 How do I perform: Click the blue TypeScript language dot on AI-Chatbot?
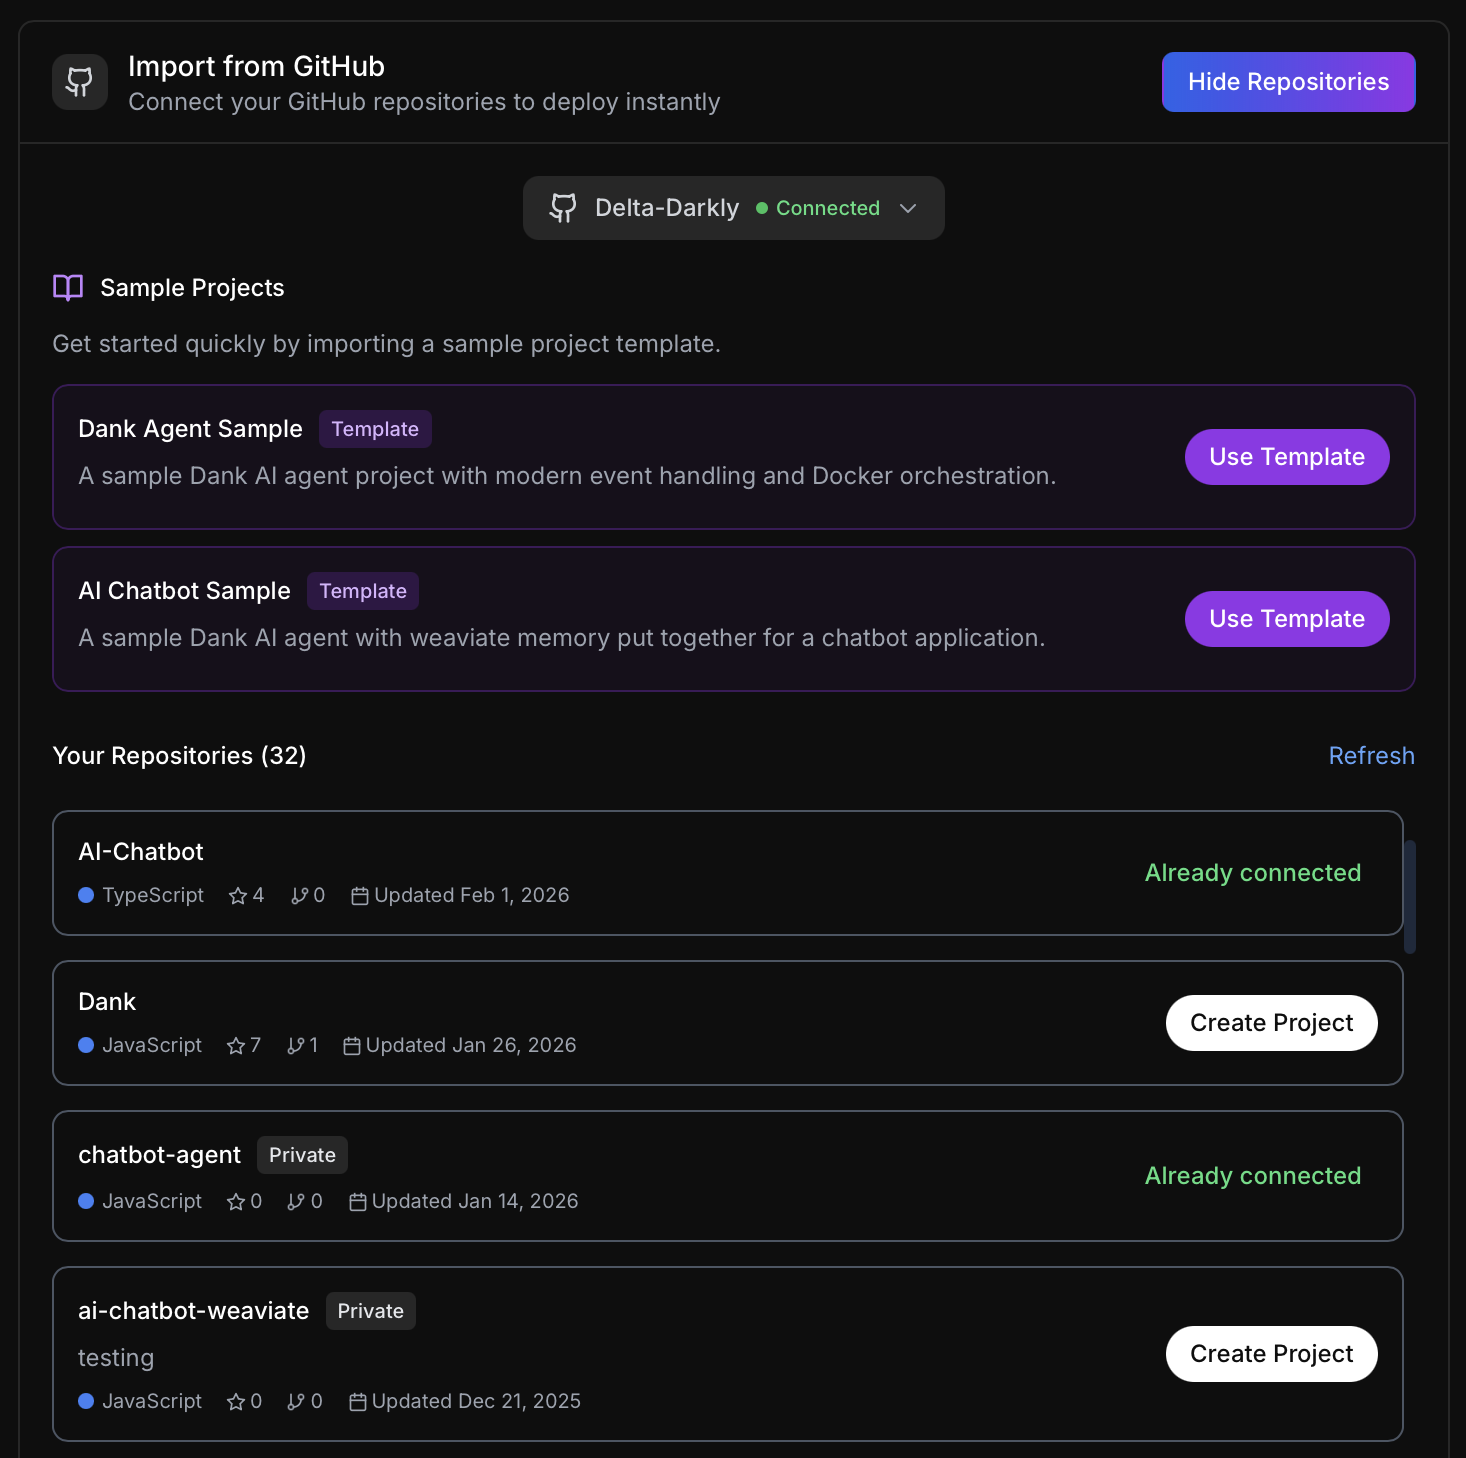point(86,895)
